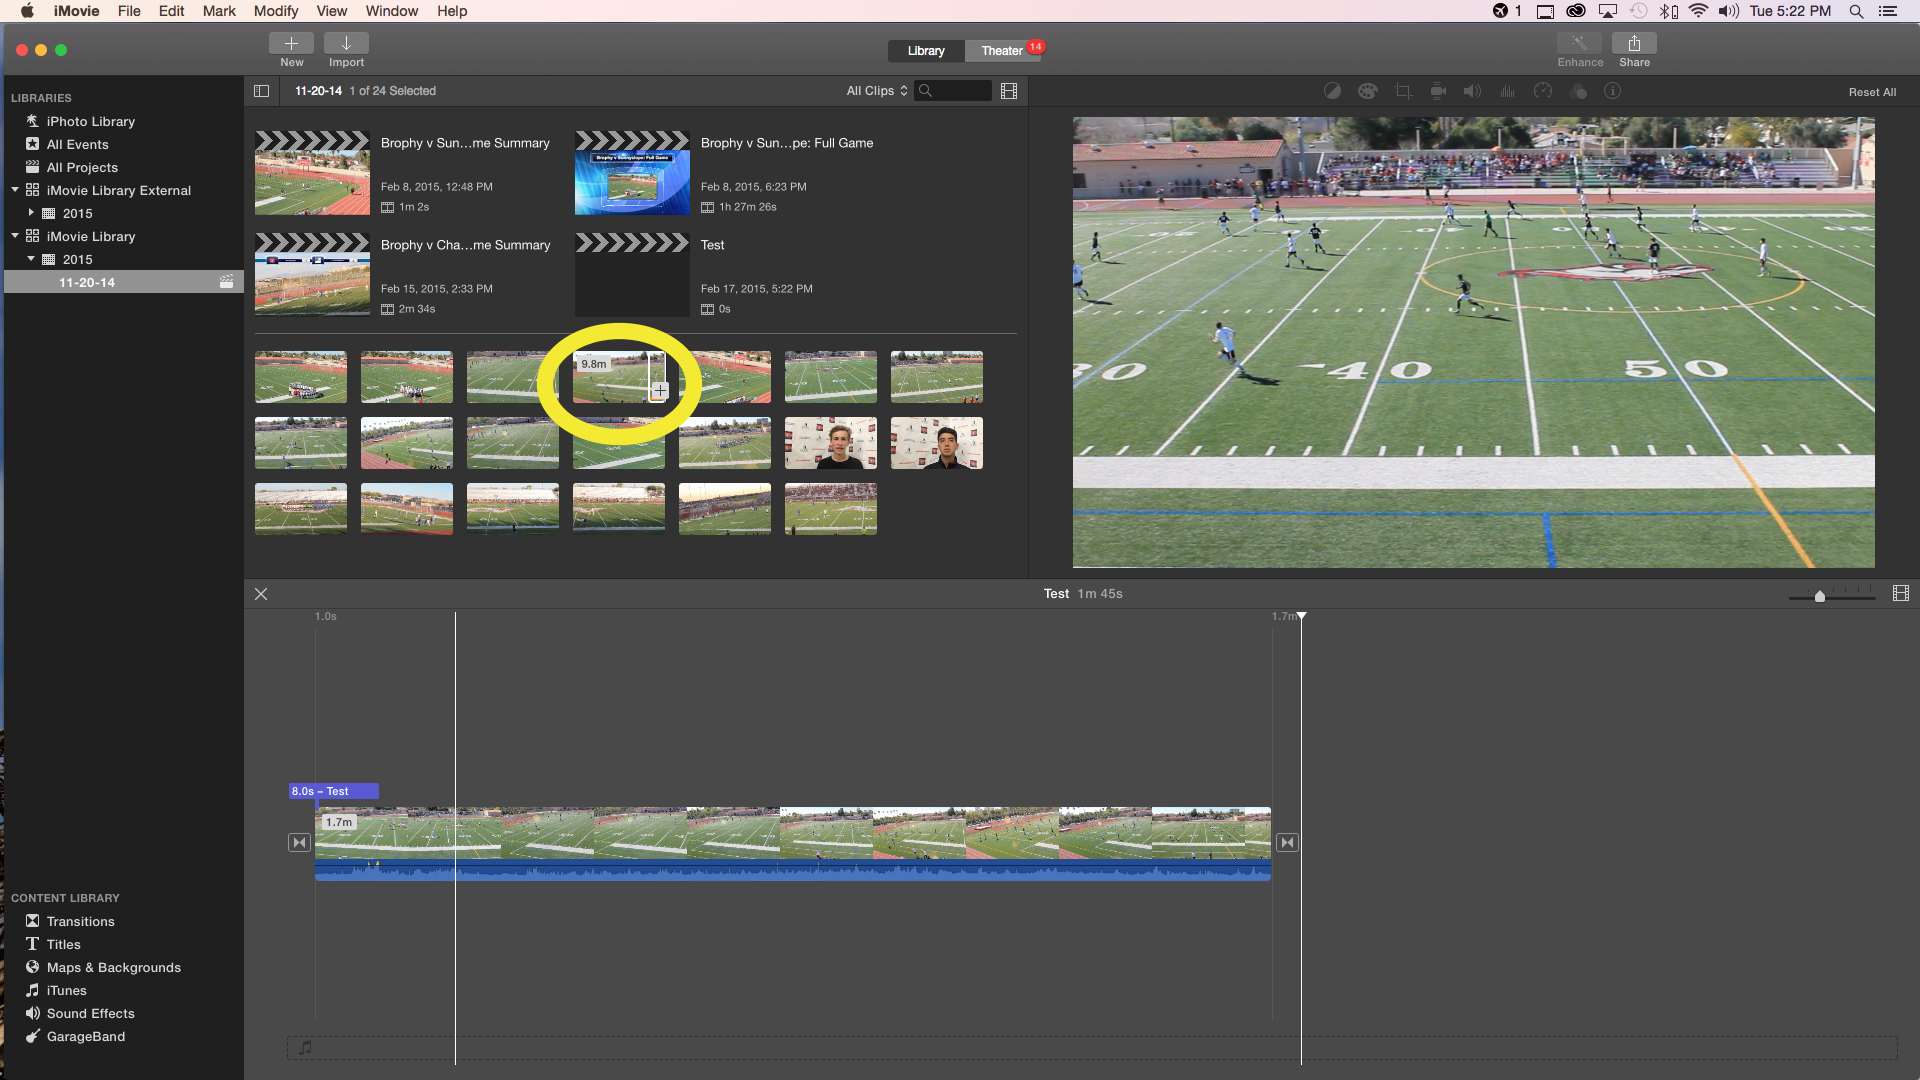Select the empty Test project thumbnail
The width and height of the screenshot is (1920, 1080).
[x=632, y=274]
